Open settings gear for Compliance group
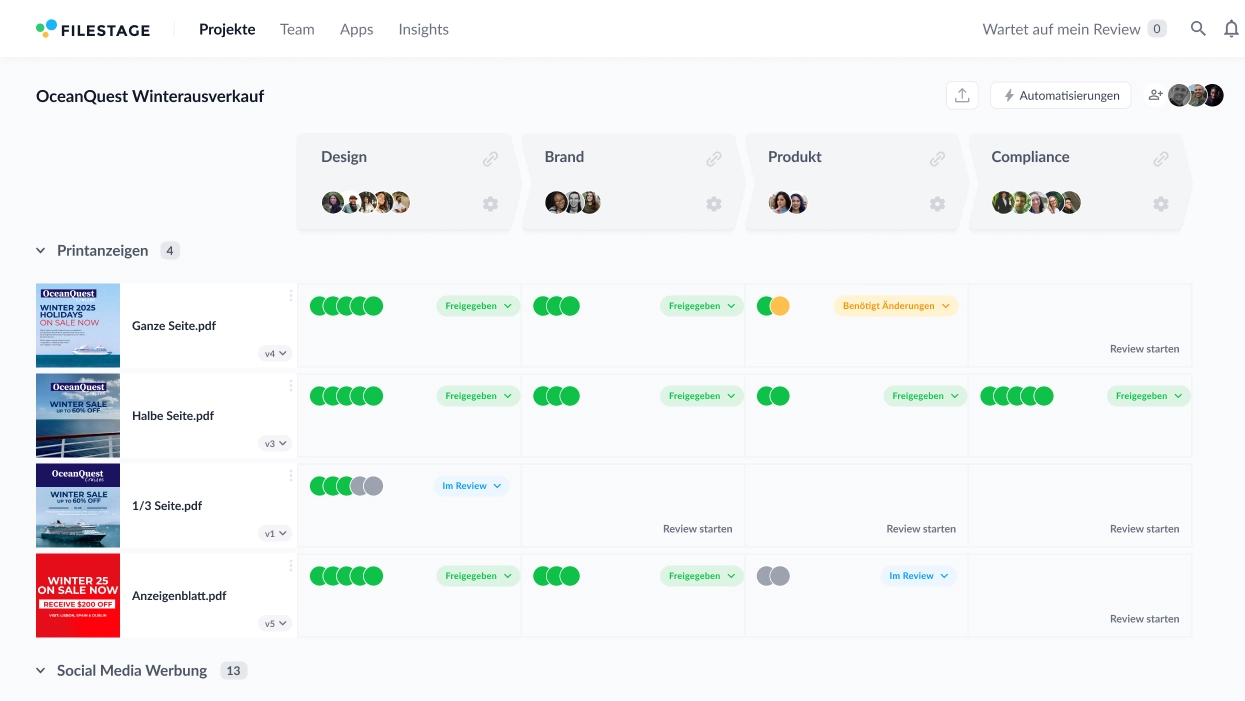 click(x=1160, y=204)
